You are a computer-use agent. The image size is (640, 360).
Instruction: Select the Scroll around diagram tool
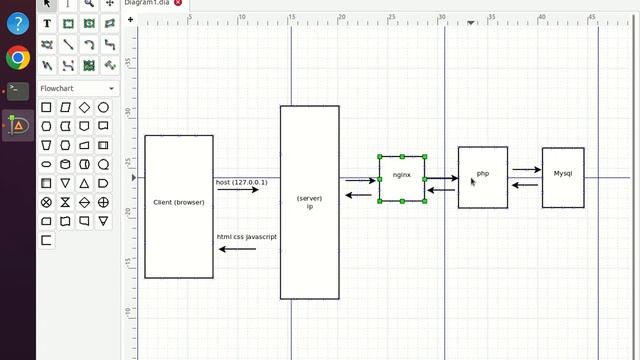110,4
